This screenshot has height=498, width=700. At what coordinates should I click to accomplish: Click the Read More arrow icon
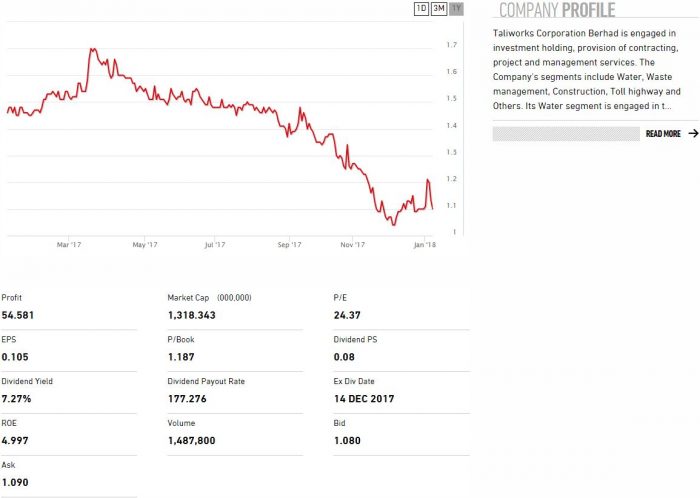[693, 133]
